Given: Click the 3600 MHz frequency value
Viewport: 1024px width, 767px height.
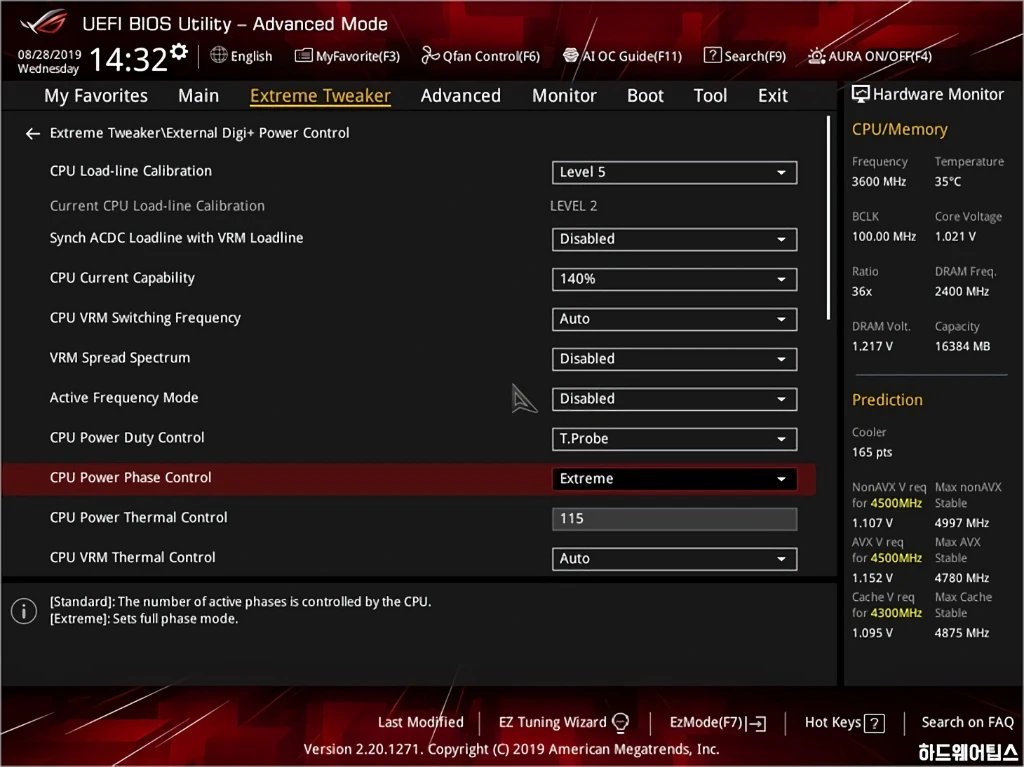Looking at the screenshot, I should (x=878, y=182).
